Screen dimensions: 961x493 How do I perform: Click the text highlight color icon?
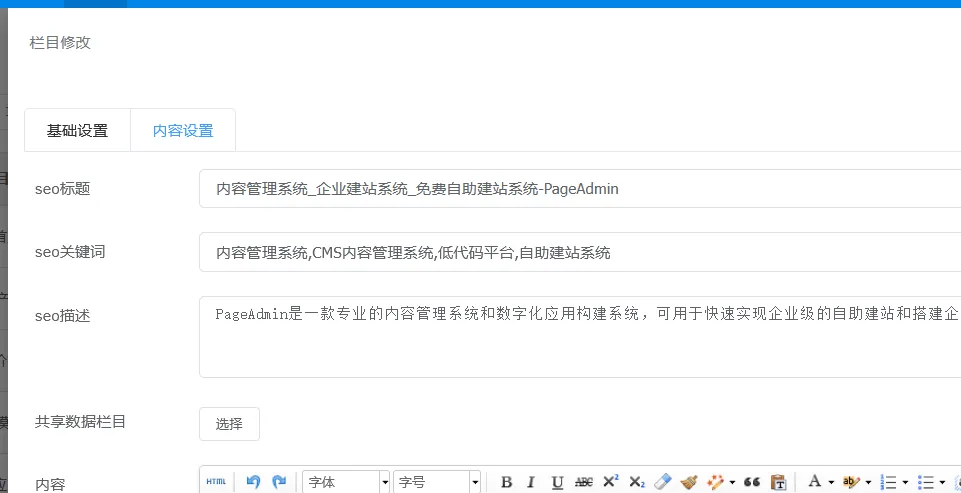pyautogui.click(x=851, y=482)
